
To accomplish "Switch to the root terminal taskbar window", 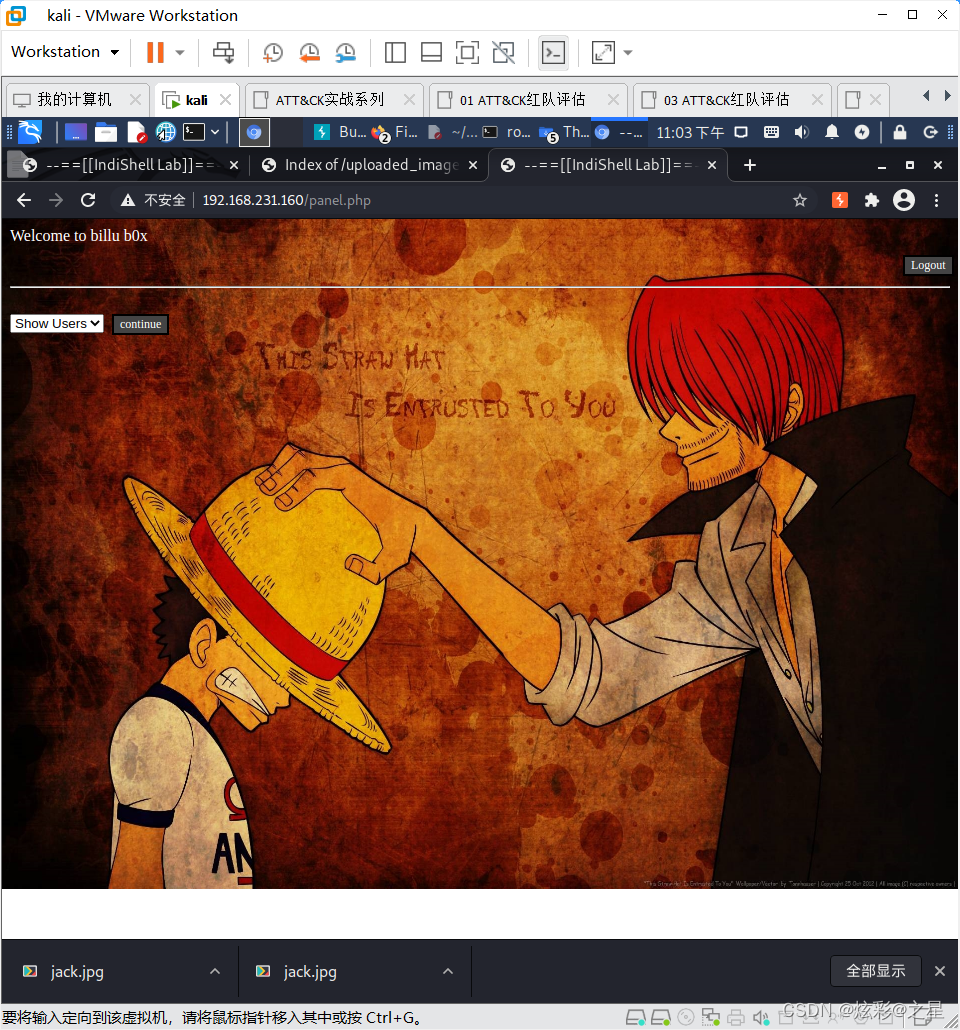I will click(x=507, y=132).
